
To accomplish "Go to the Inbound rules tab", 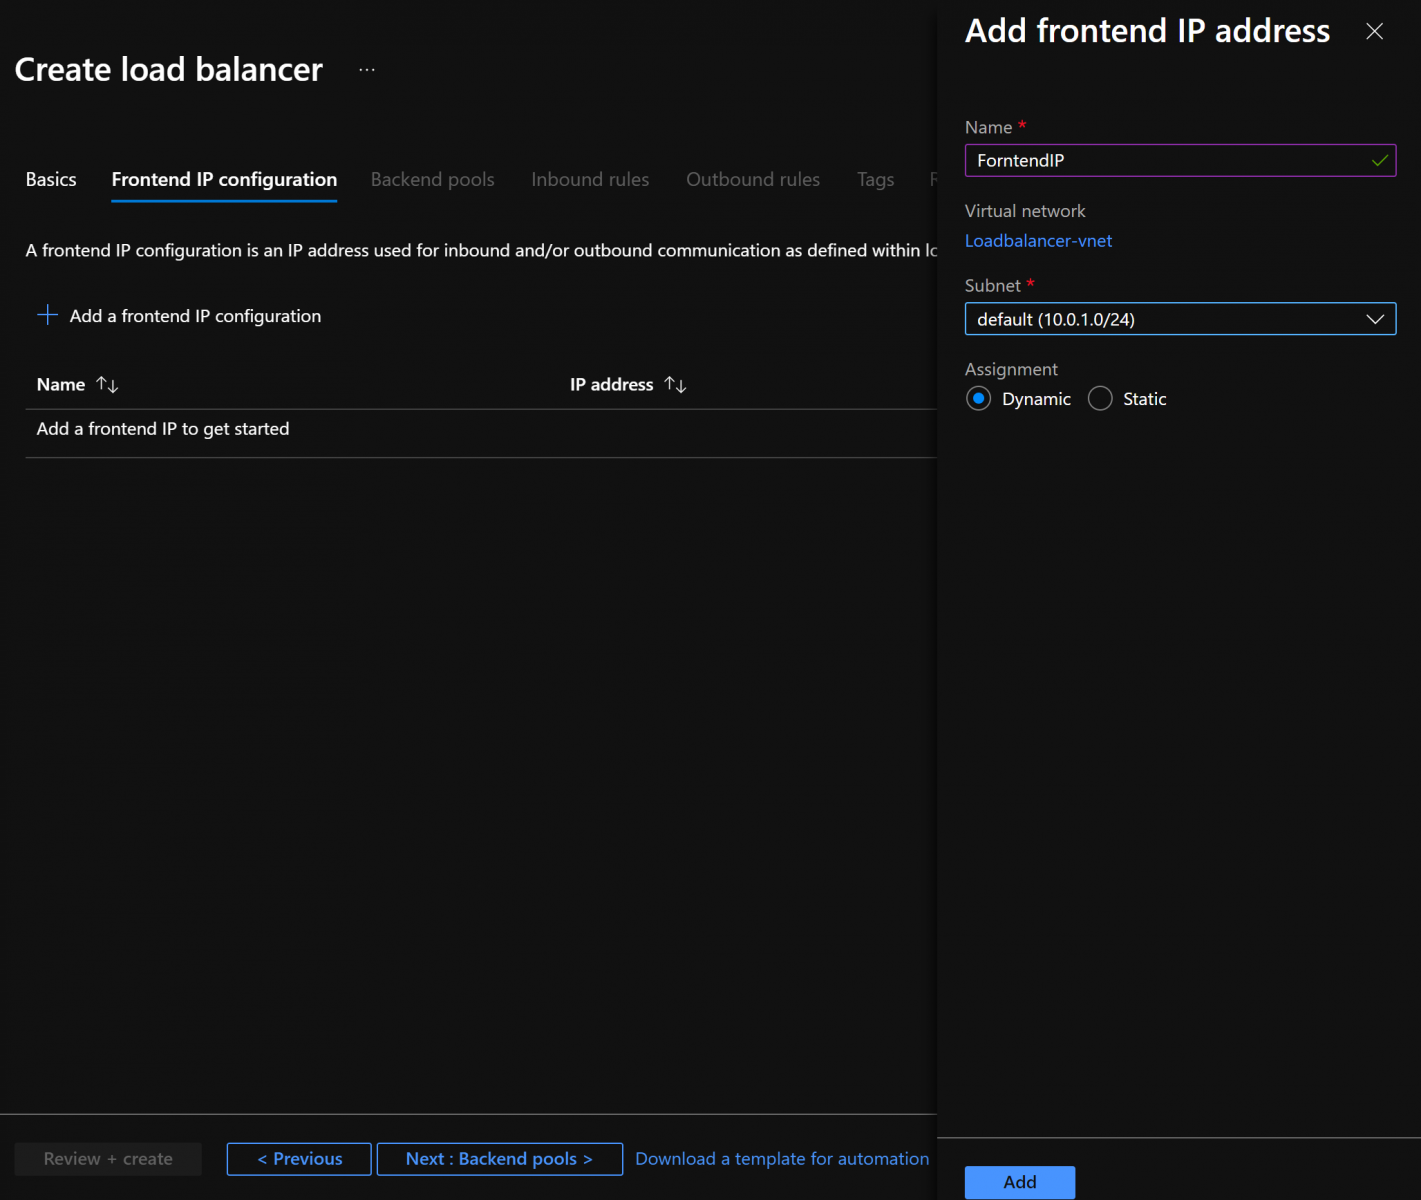I will tap(590, 180).
